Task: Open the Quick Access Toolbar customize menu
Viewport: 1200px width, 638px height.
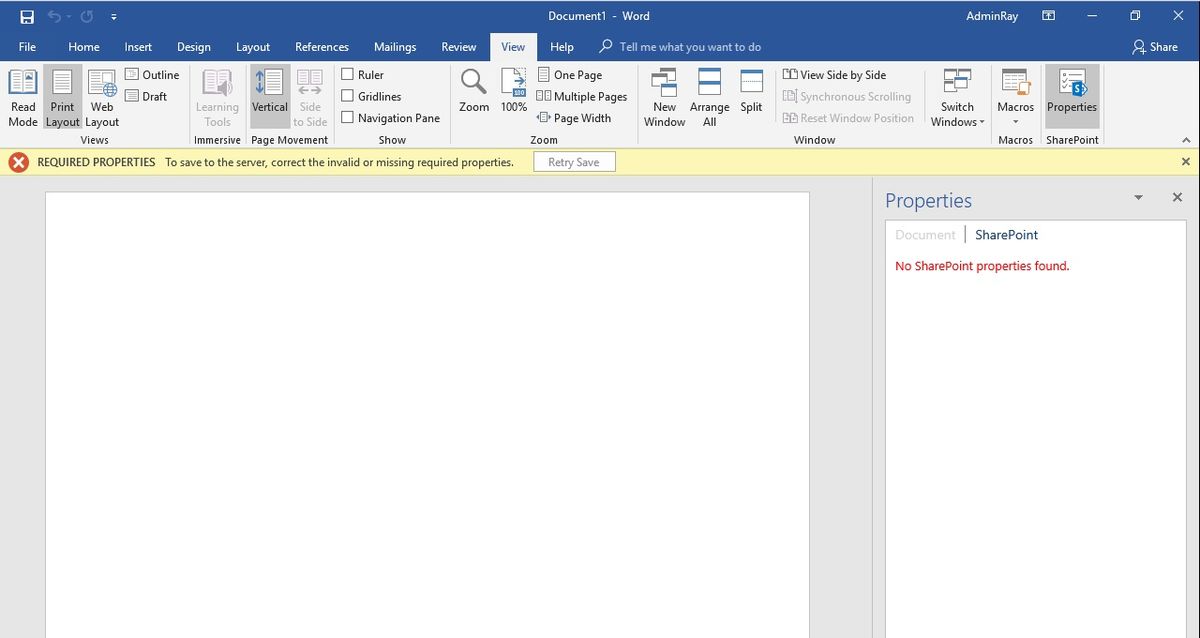Action: tap(114, 16)
